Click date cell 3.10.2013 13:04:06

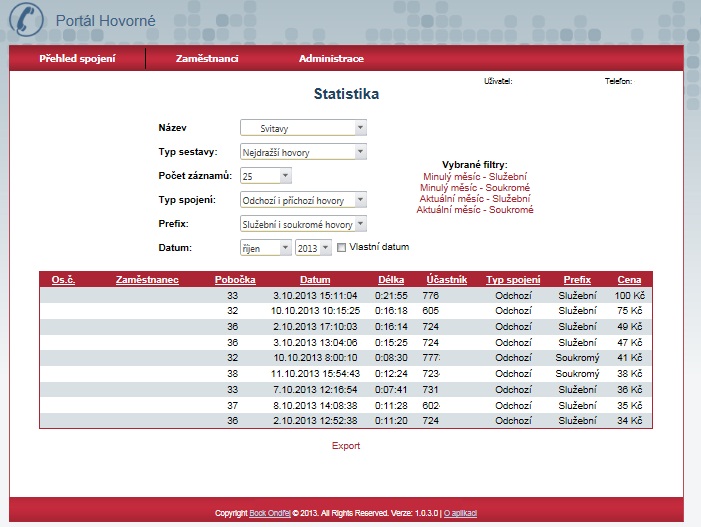click(315, 342)
